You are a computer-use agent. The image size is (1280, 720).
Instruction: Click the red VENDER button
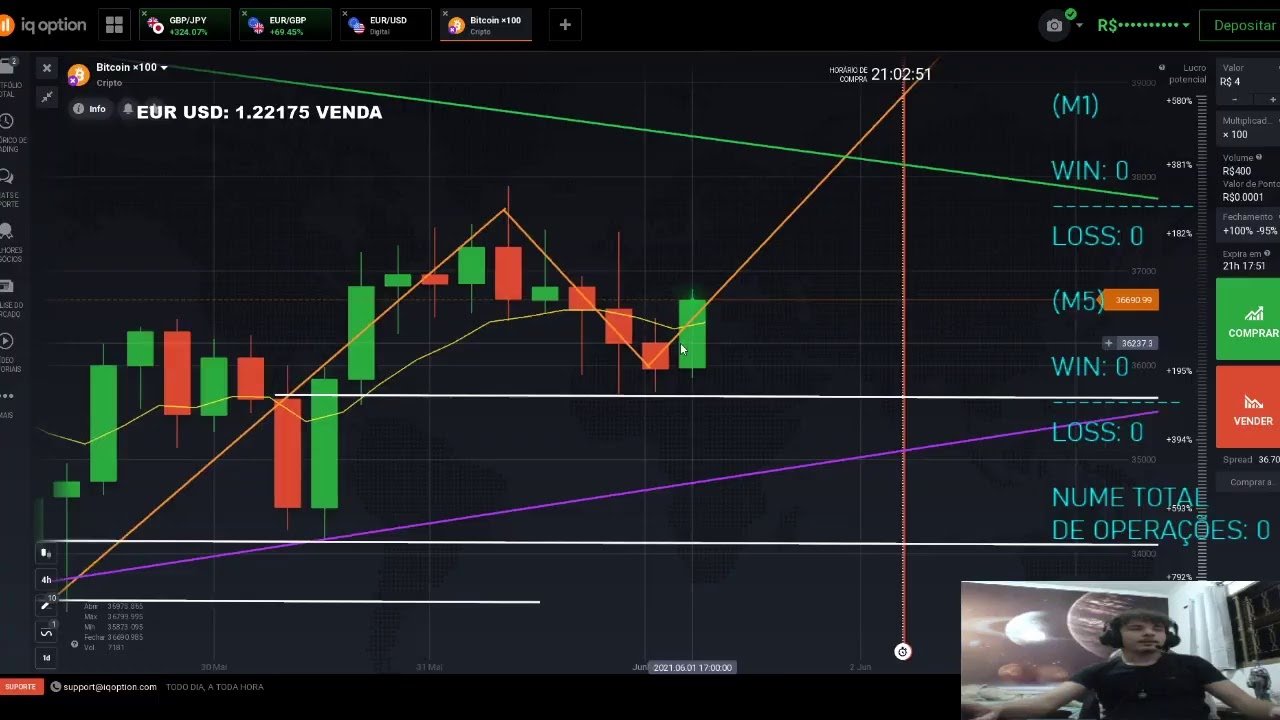pos(1250,407)
